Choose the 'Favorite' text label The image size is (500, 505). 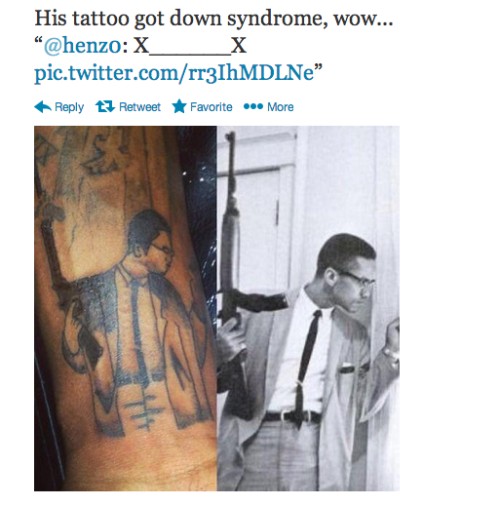[x=211, y=107]
